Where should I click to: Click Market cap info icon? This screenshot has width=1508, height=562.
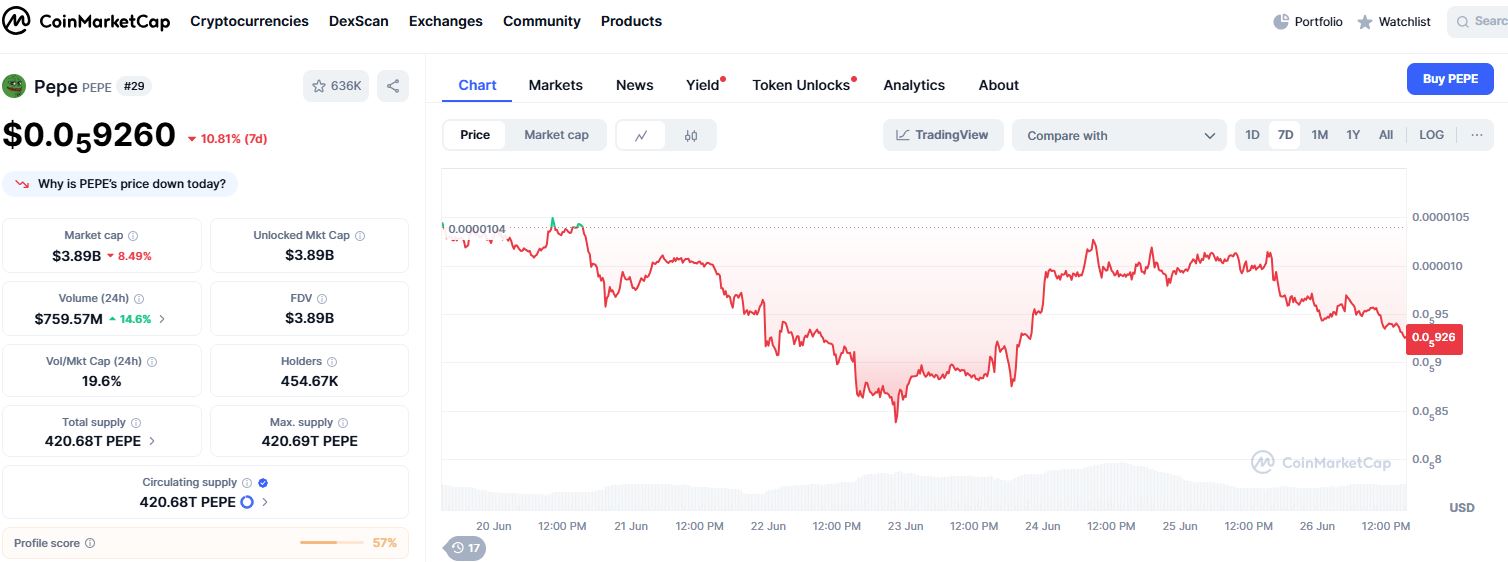click(133, 236)
